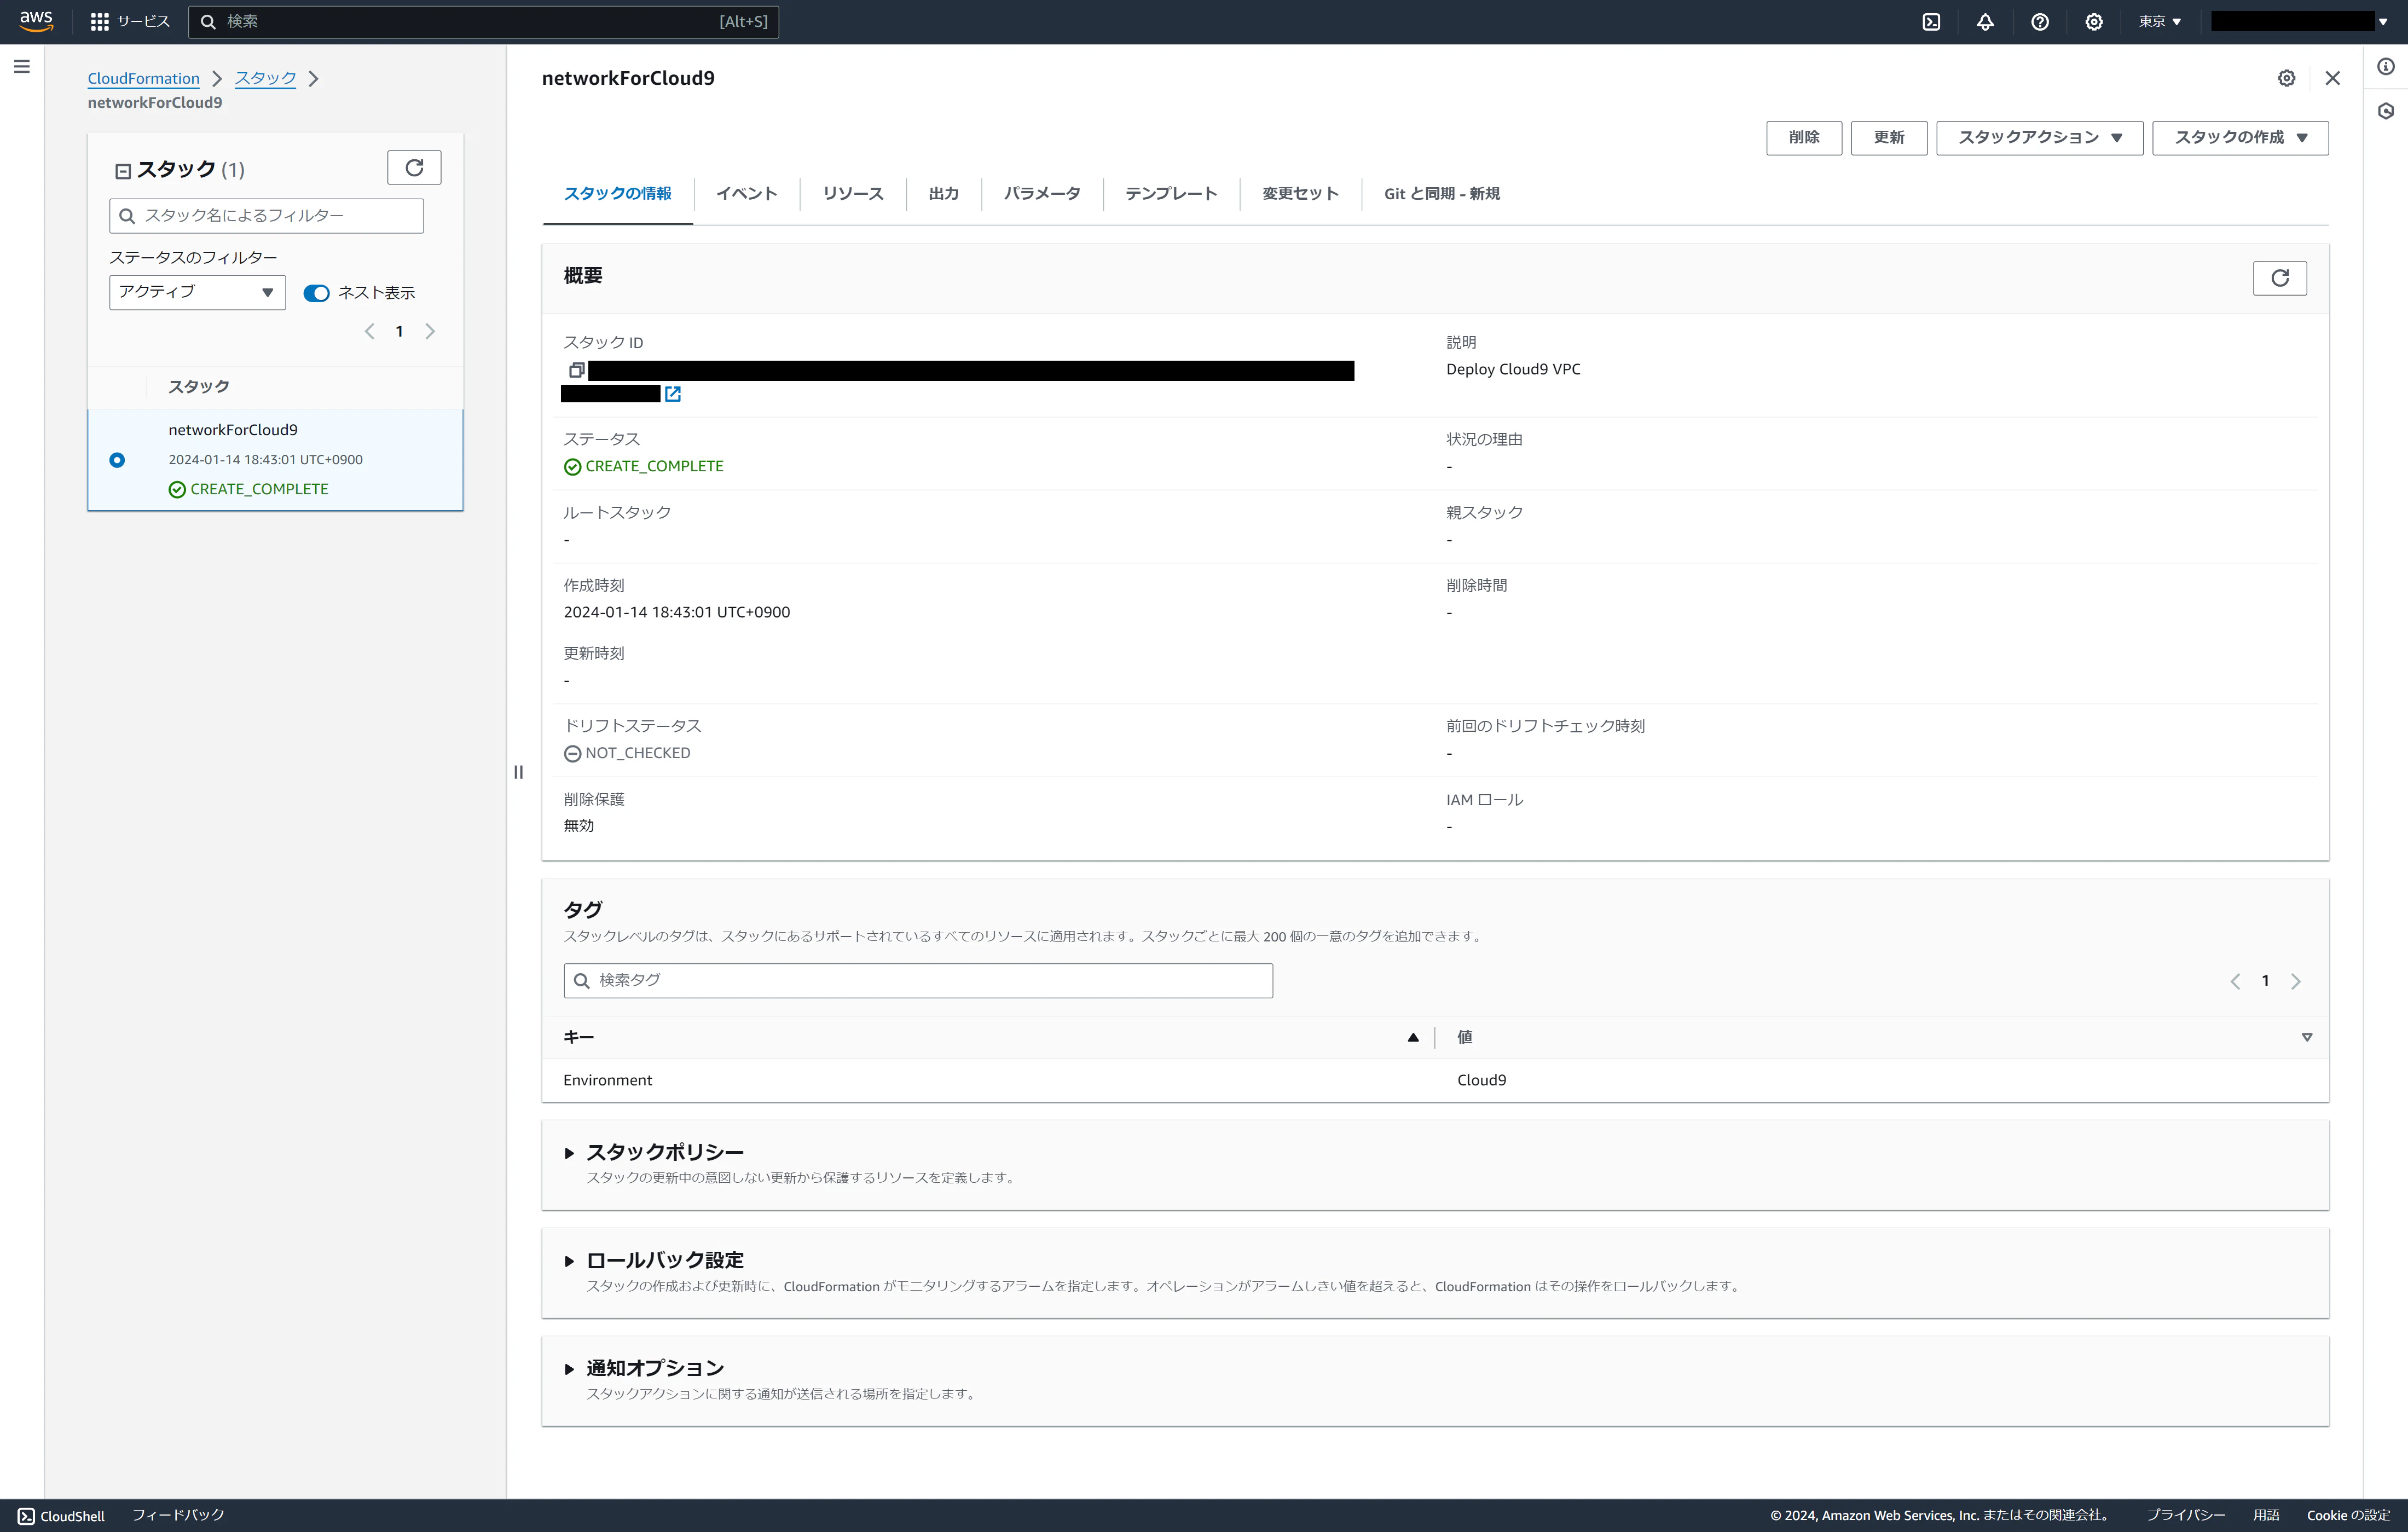Open the hexagon panel icon on the right edge
This screenshot has width=2408, height=1532.
tap(2386, 111)
